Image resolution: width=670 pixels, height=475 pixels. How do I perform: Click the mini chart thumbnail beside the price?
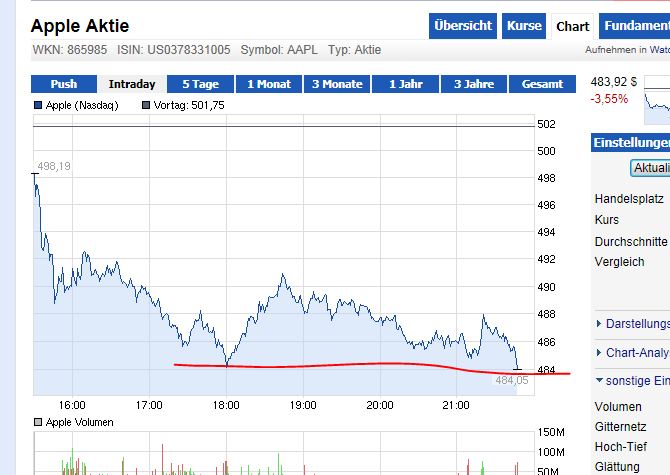pyautogui.click(x=658, y=98)
